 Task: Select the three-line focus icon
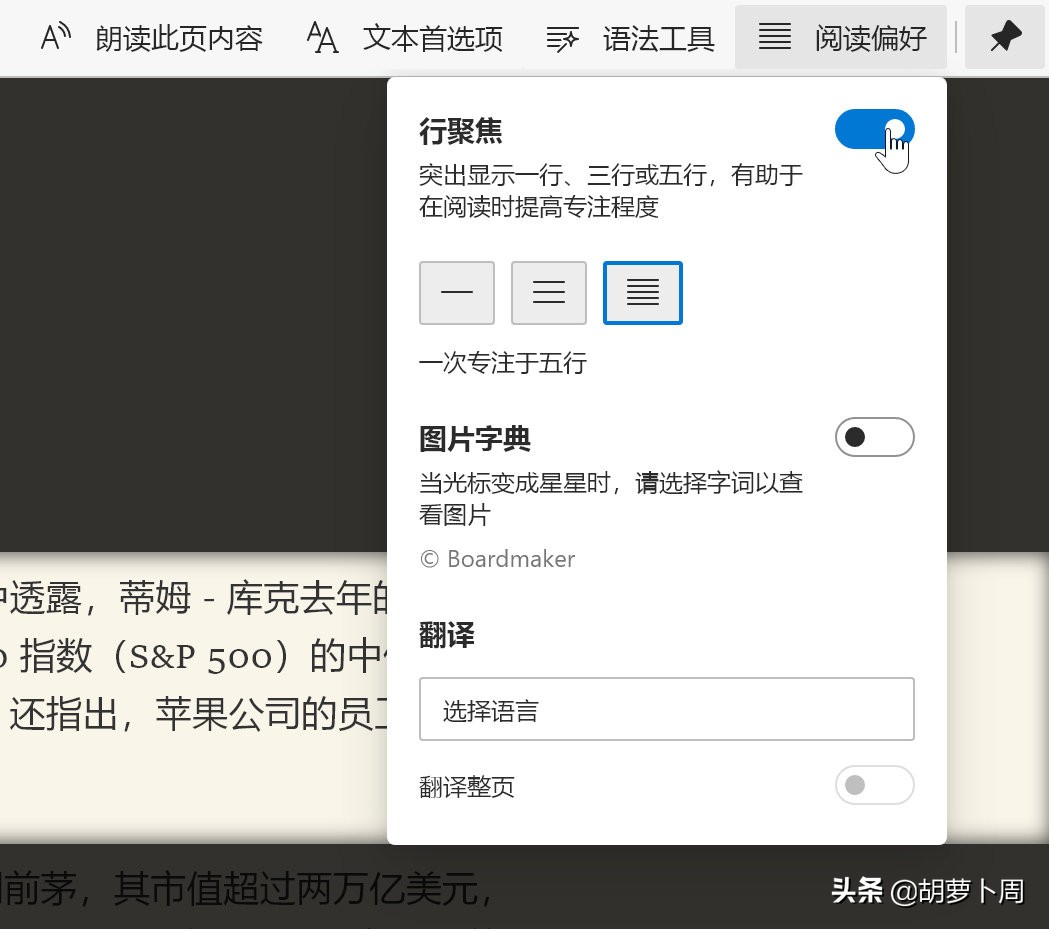(x=549, y=292)
